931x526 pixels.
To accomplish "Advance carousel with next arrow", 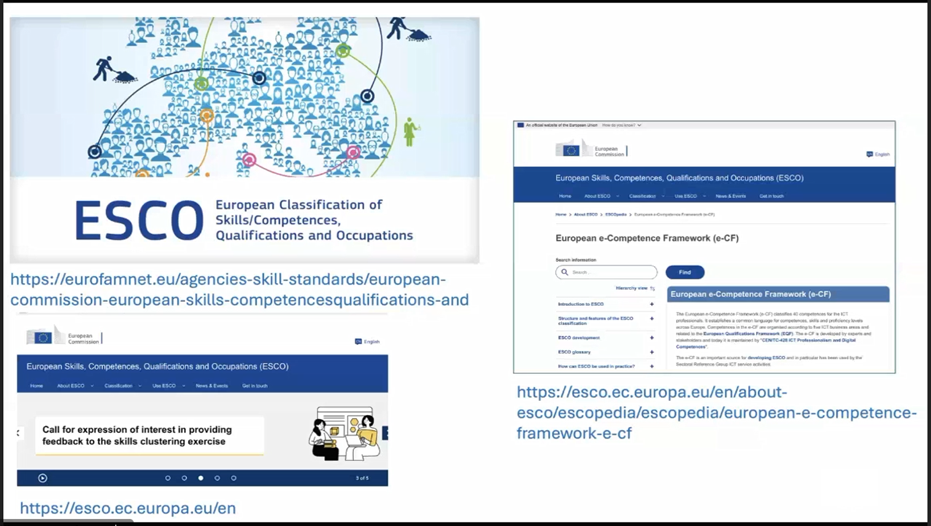I will pyautogui.click(x=385, y=433).
